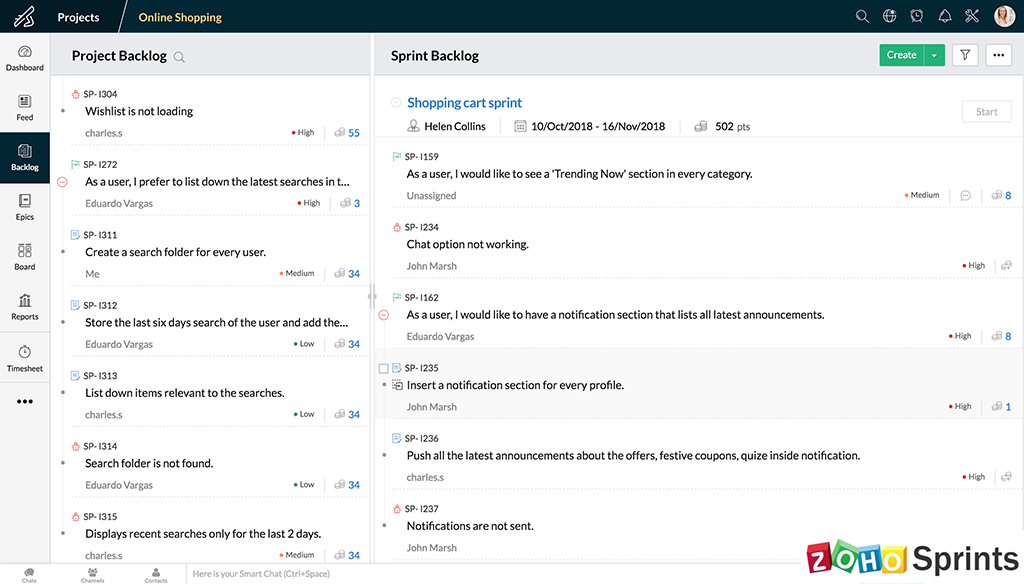The width and height of the screenshot is (1024, 584).
Task: Collapse subitems of SP-I272 story
Action: pyautogui.click(x=62, y=182)
